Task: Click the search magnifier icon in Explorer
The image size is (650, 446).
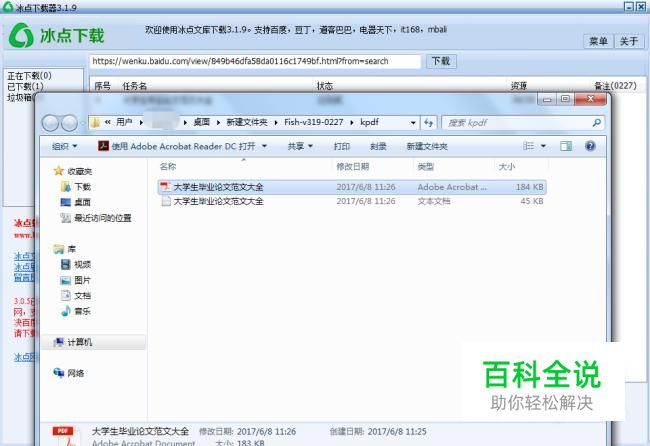Action: (597, 122)
